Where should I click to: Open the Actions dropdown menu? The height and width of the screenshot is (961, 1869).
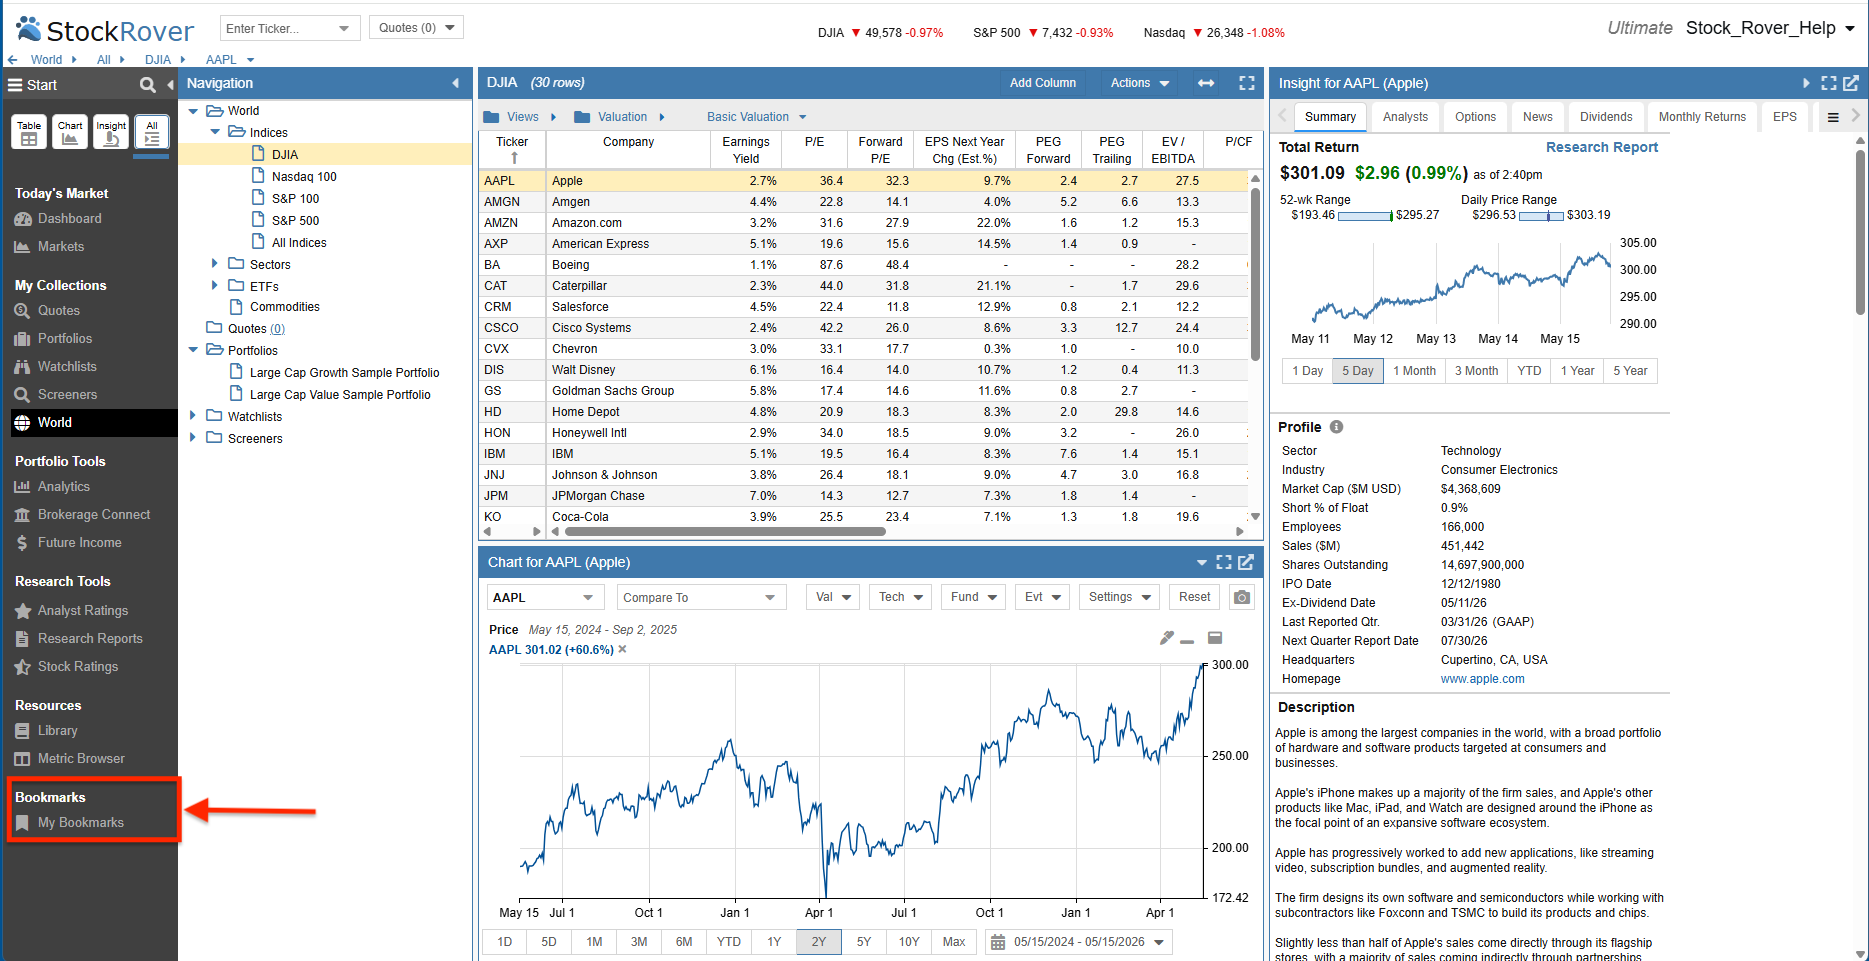coord(1139,83)
